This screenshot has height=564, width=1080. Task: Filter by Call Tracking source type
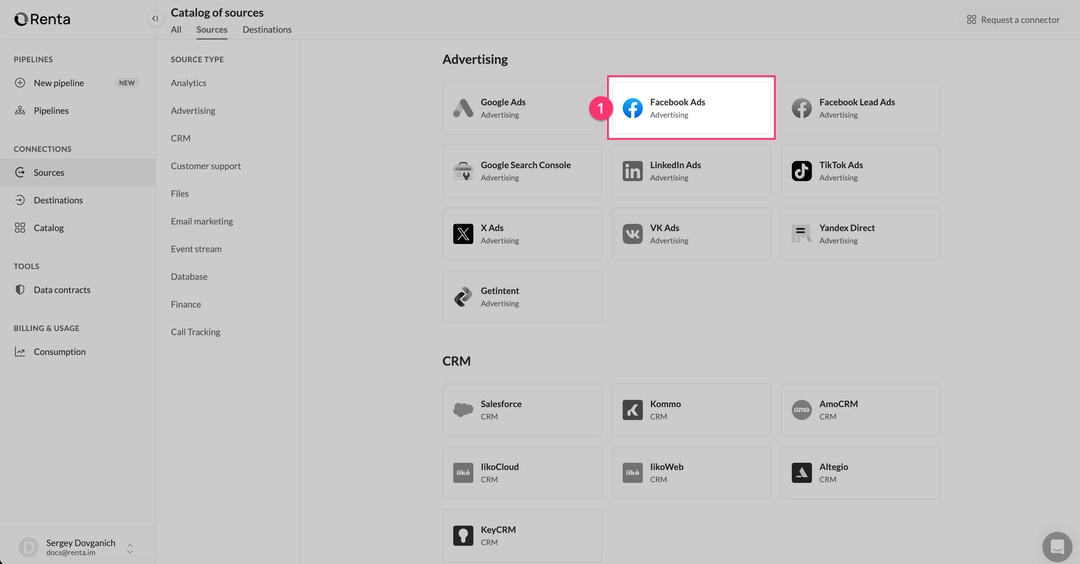pyautogui.click(x=195, y=332)
